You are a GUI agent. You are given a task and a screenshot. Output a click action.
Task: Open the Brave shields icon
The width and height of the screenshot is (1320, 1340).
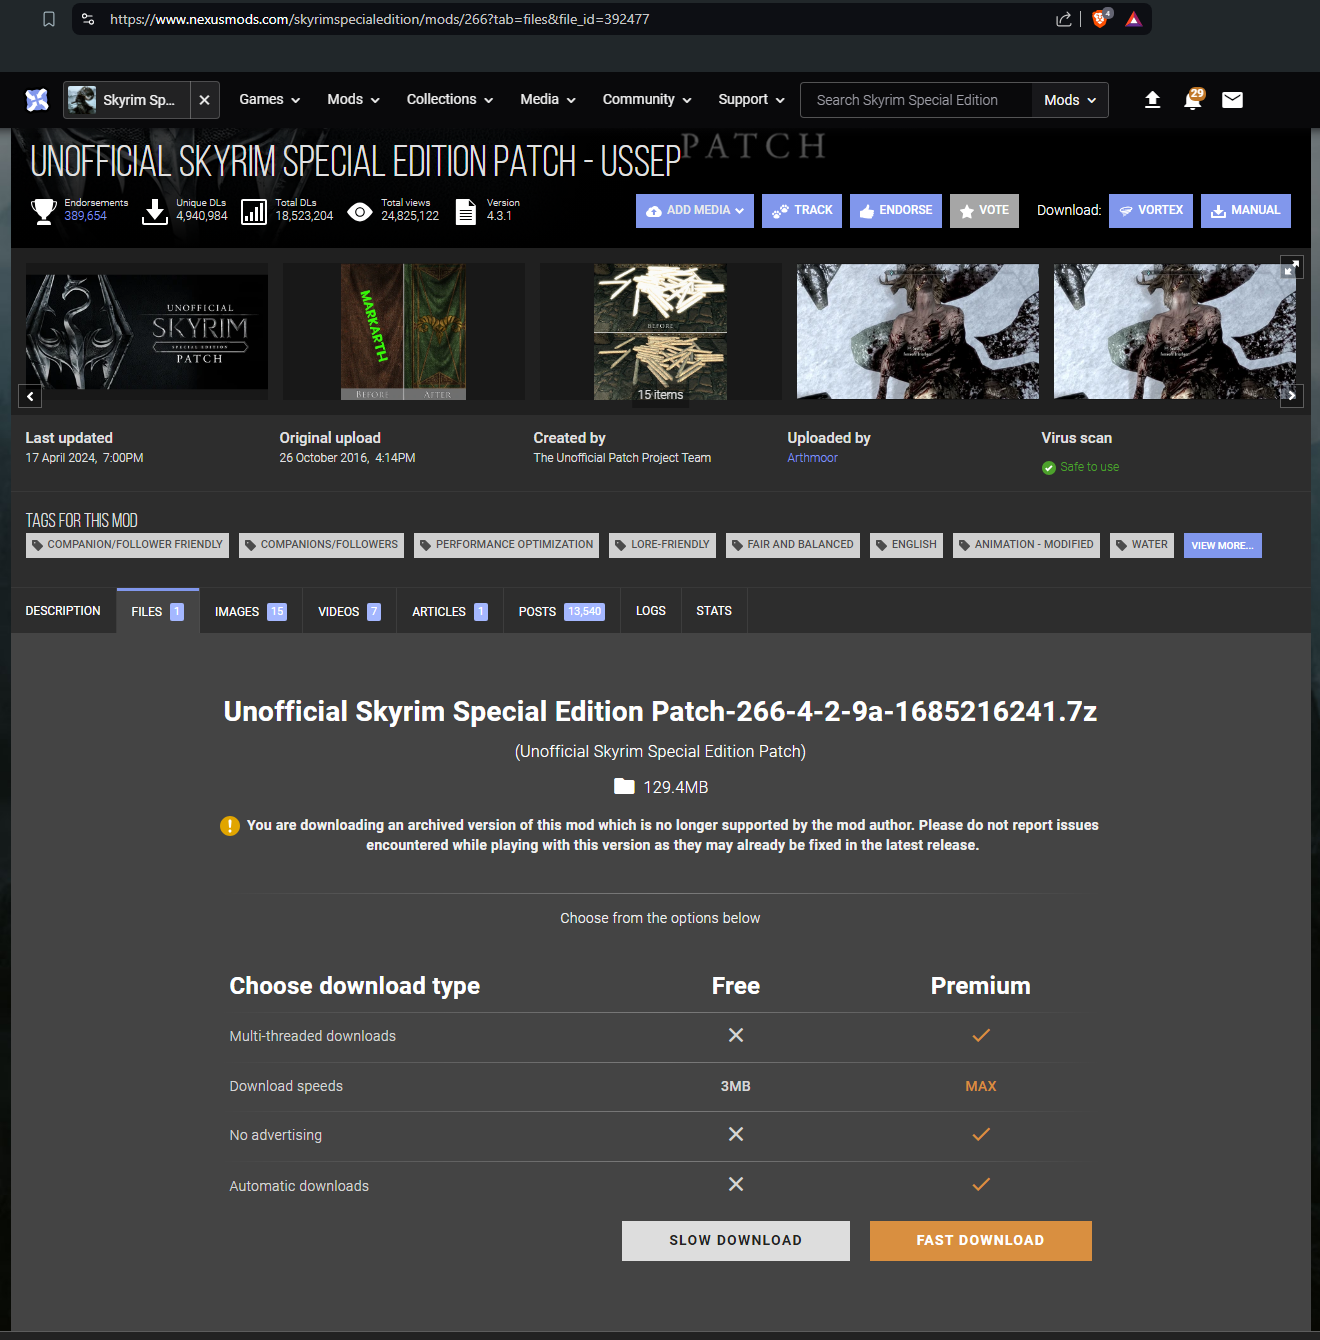tap(1100, 19)
